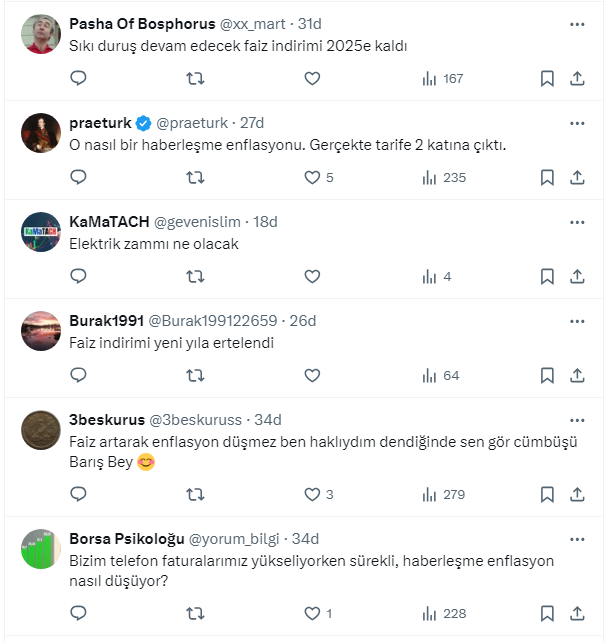Image resolution: width=611 pixels, height=643 pixels.
Task: Reply to 3beskurus's tweet
Action: 78,494
